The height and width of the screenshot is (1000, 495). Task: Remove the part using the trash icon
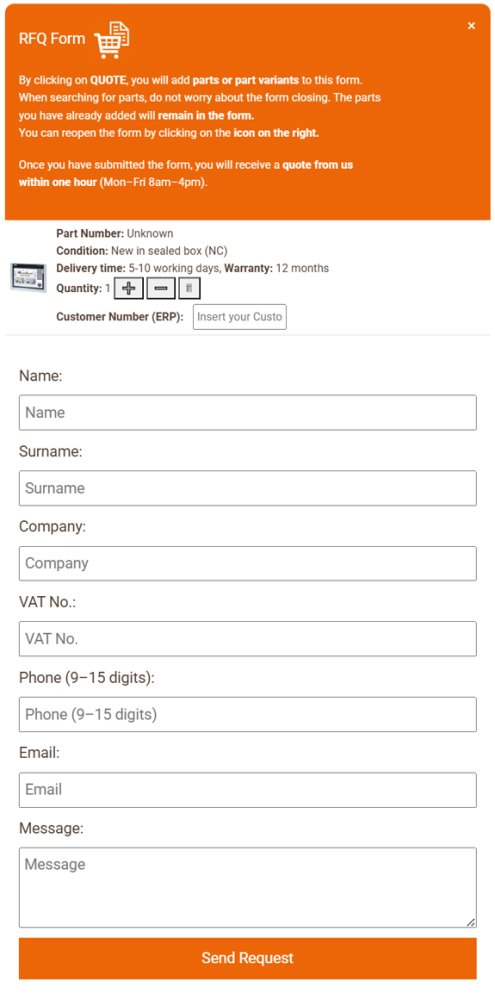[x=189, y=288]
